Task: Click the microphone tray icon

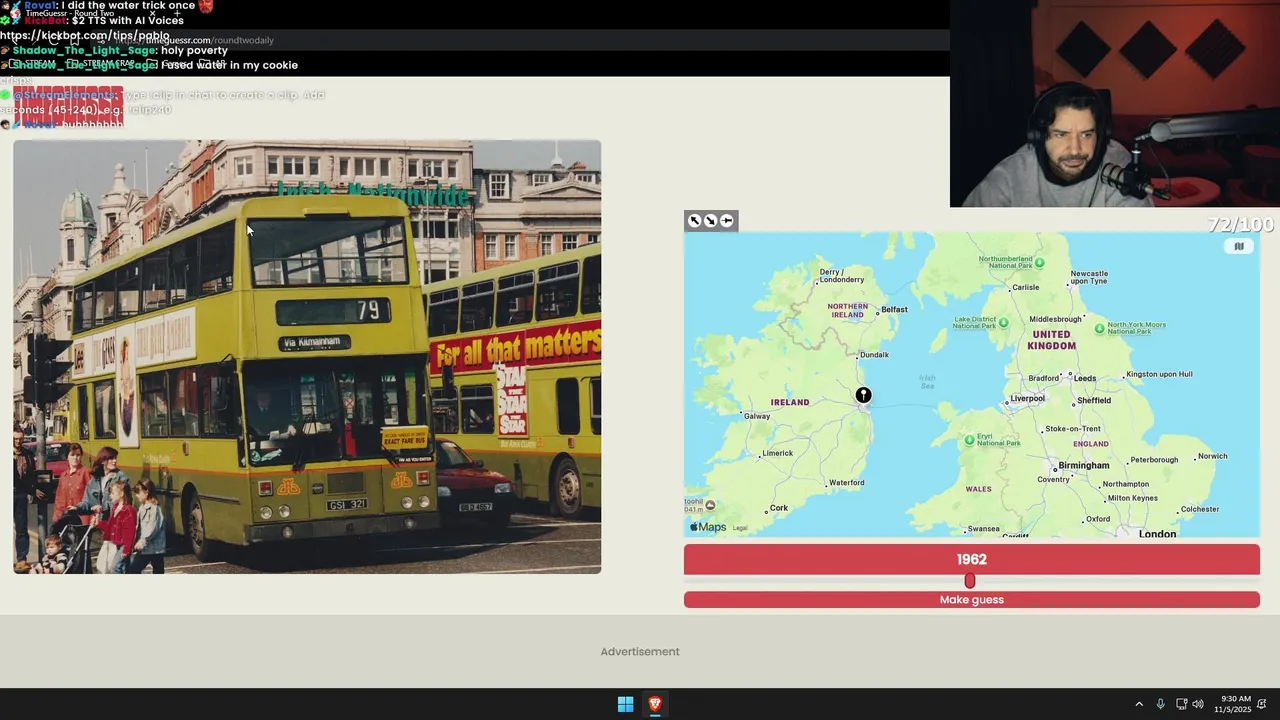Action: pyautogui.click(x=1160, y=704)
